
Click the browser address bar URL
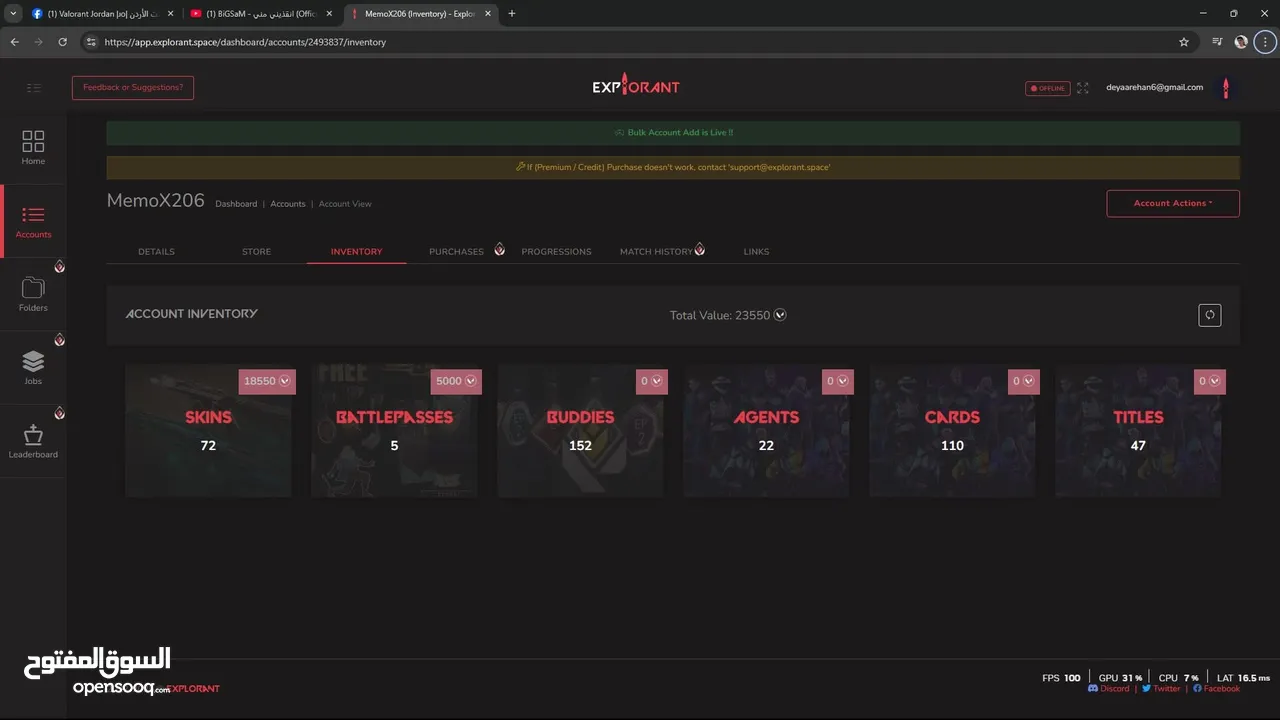[245, 42]
